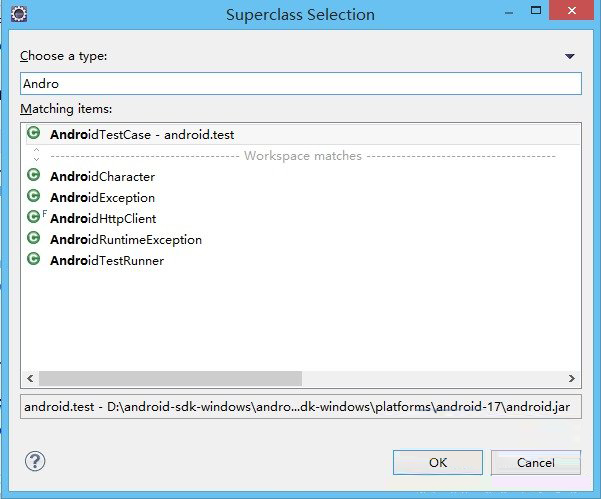Click the Eclipse icon in the title bar
This screenshot has height=499, width=601.
19,14
